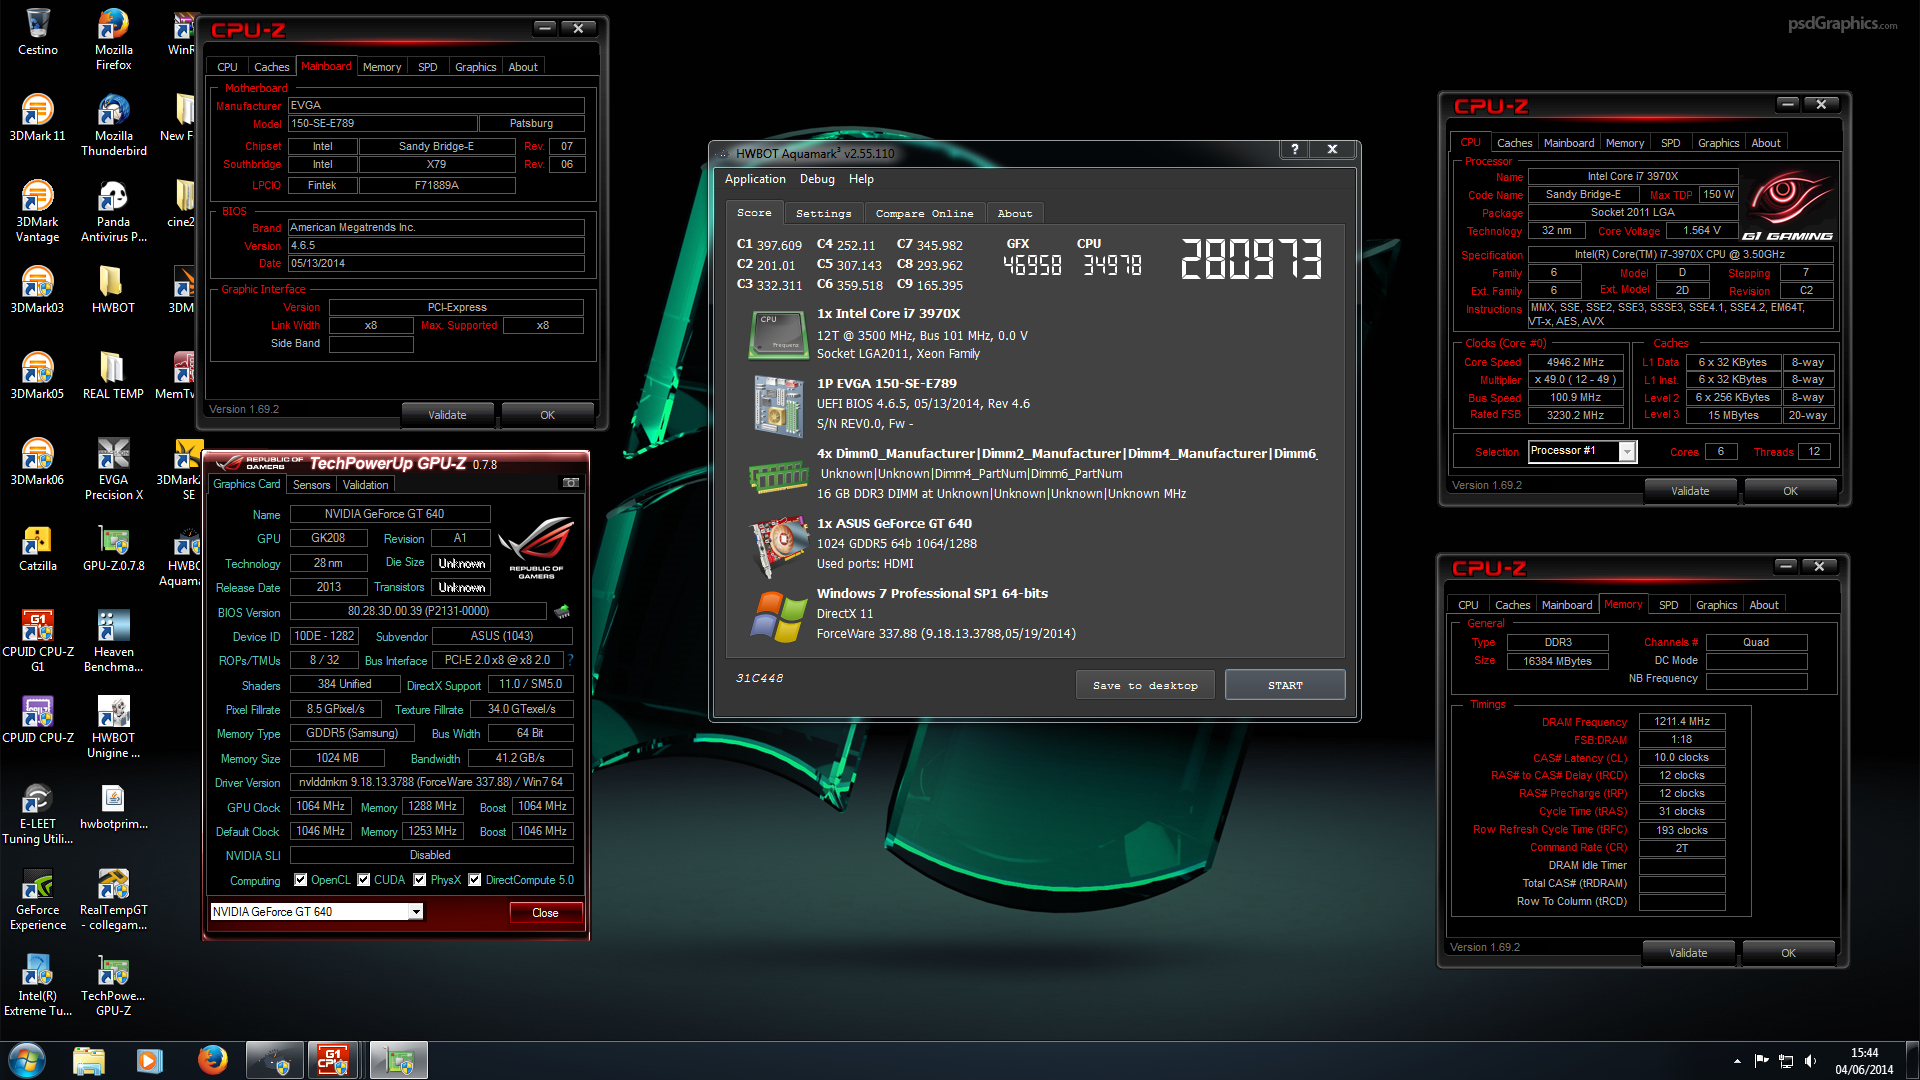The width and height of the screenshot is (1920, 1080).
Task: Open the 3DMark 11 desktop shortcut
Action: pos(38,118)
